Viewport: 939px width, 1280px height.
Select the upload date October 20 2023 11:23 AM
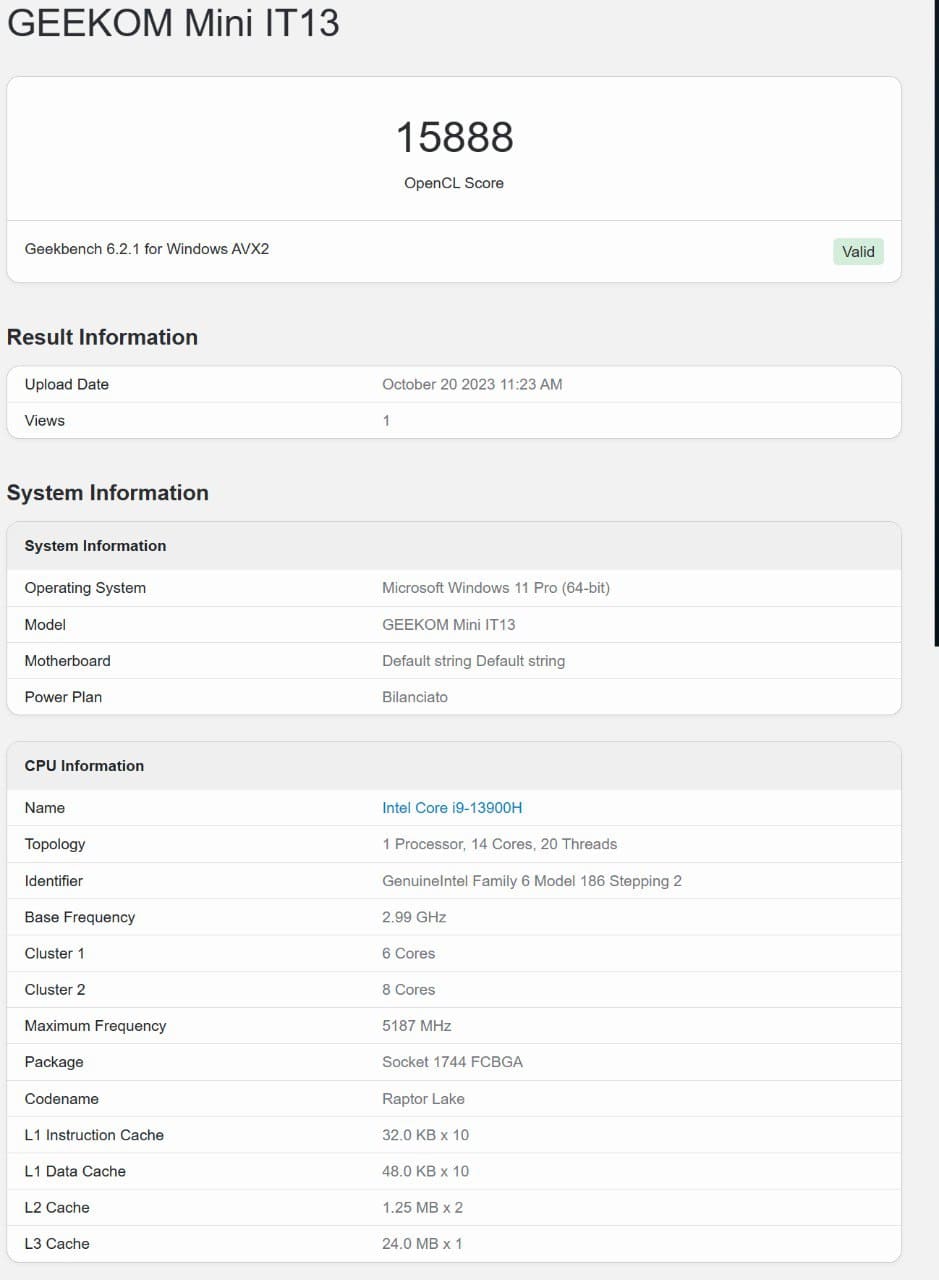point(472,384)
